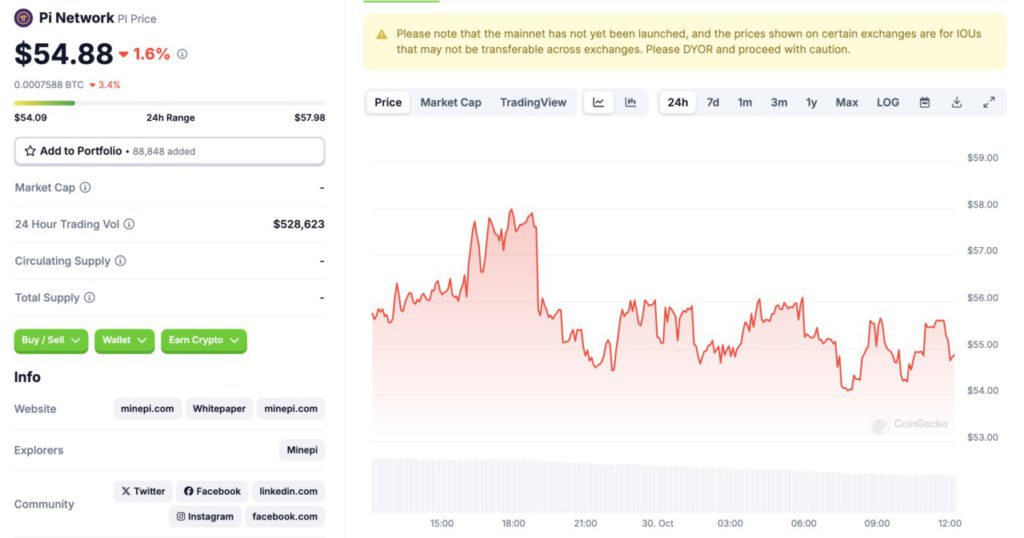Toggle LOG scale on chart
The width and height of the screenshot is (1024, 538).
pyautogui.click(x=888, y=102)
